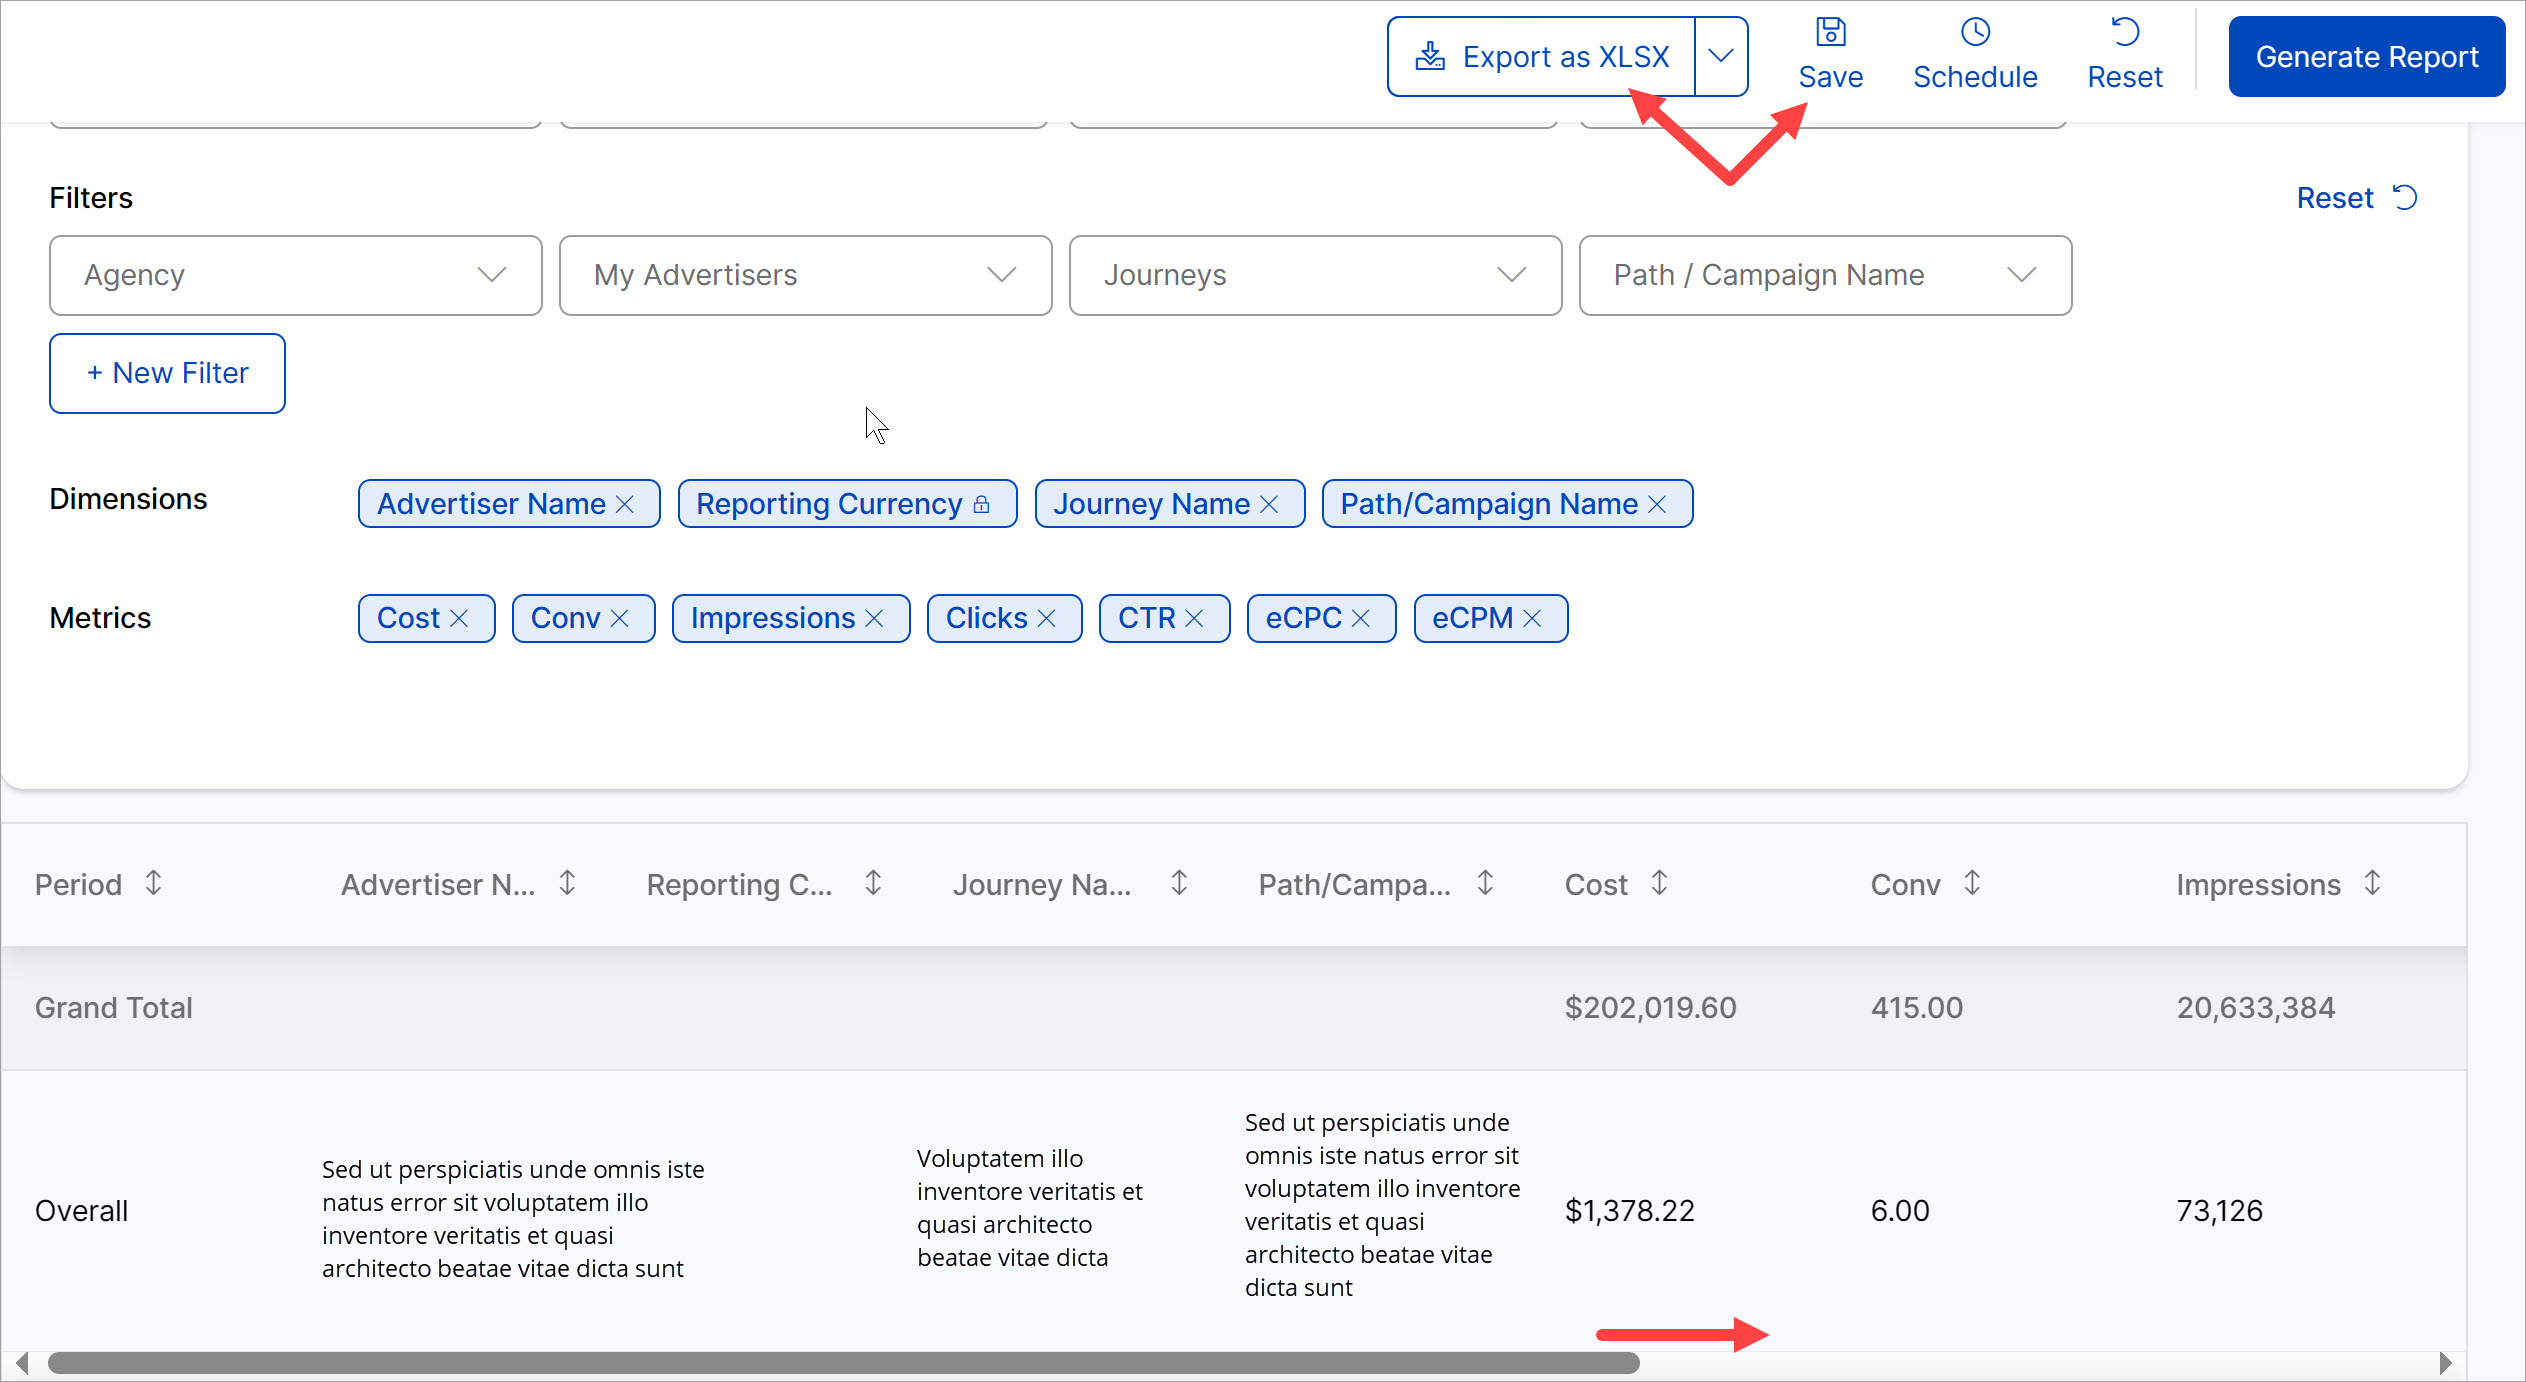Open Path / Campaign Name dropdown
The width and height of the screenshot is (2526, 1382).
point(1825,275)
